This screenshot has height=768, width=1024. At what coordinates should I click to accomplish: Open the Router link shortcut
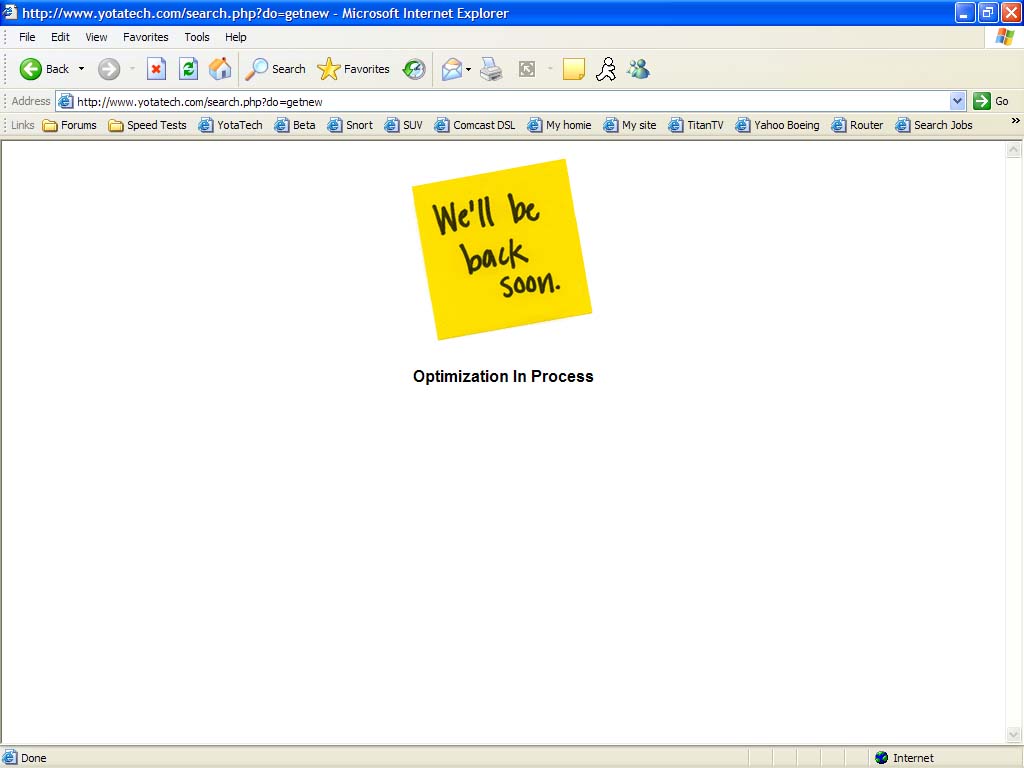pos(857,125)
